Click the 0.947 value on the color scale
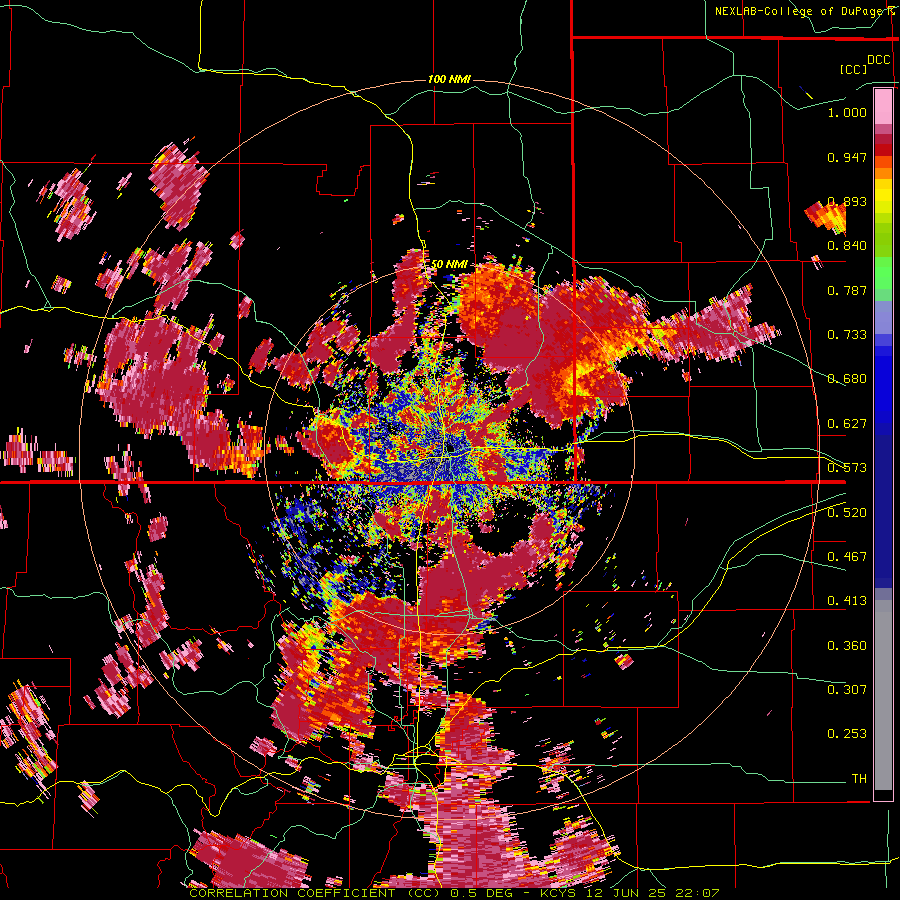The width and height of the screenshot is (900, 900). point(847,157)
